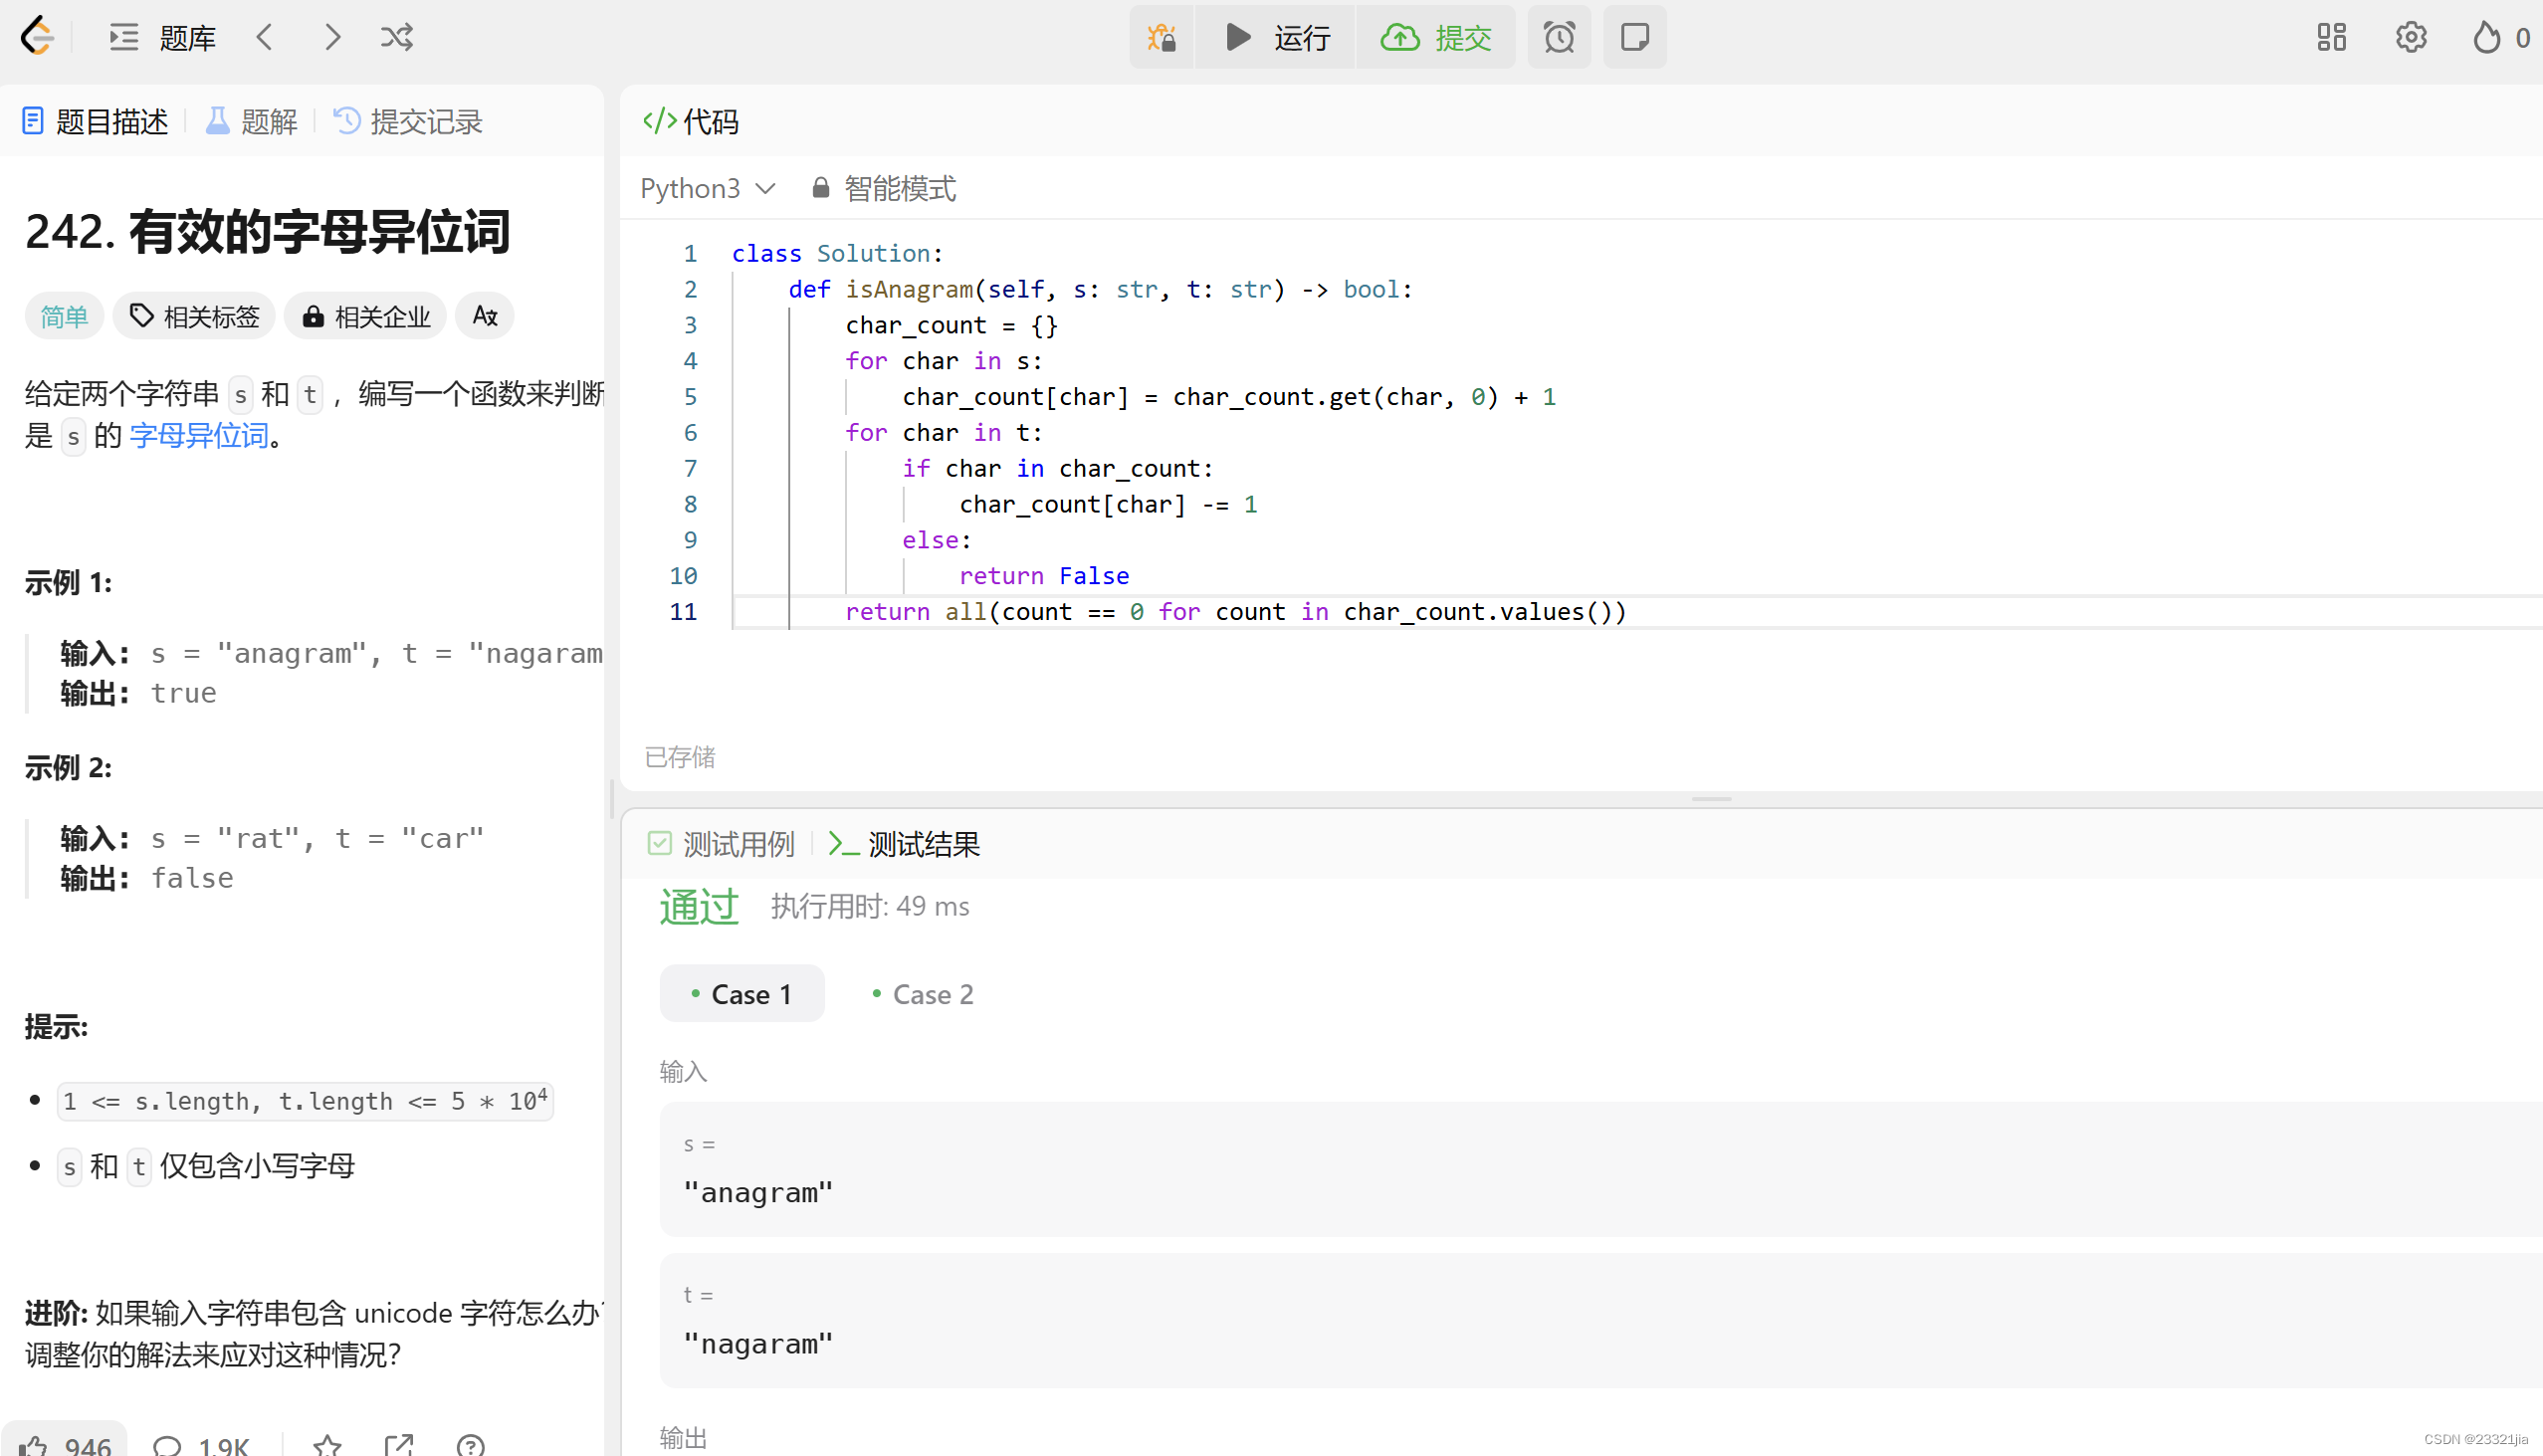Click the s input value "anagram"

[x=758, y=1192]
